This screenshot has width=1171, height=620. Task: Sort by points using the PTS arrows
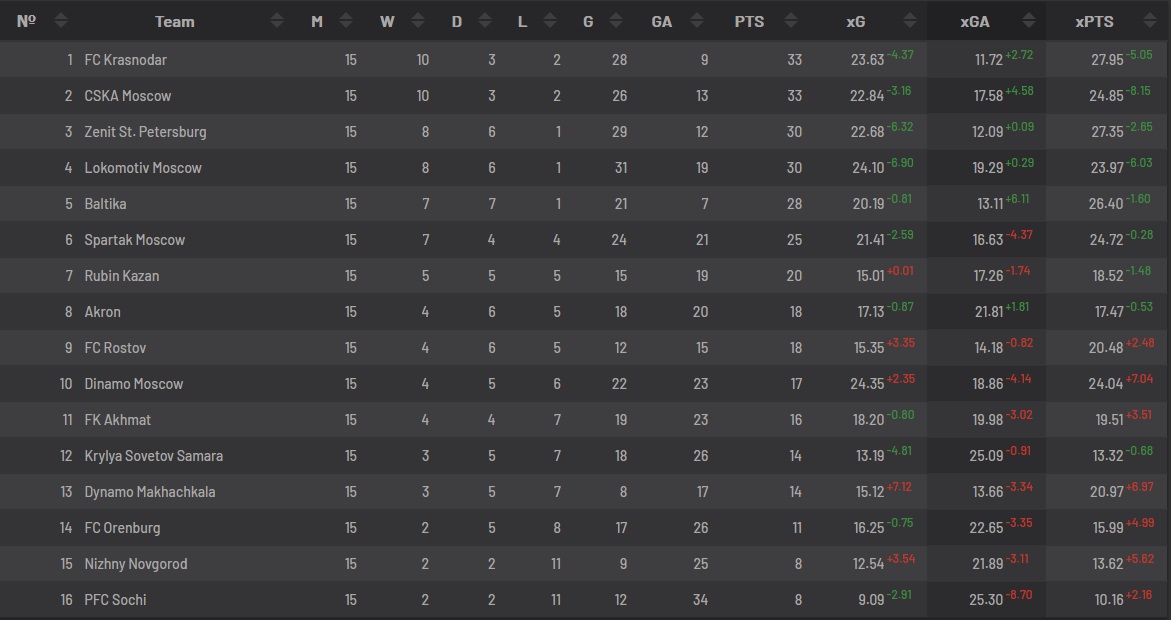coord(791,21)
